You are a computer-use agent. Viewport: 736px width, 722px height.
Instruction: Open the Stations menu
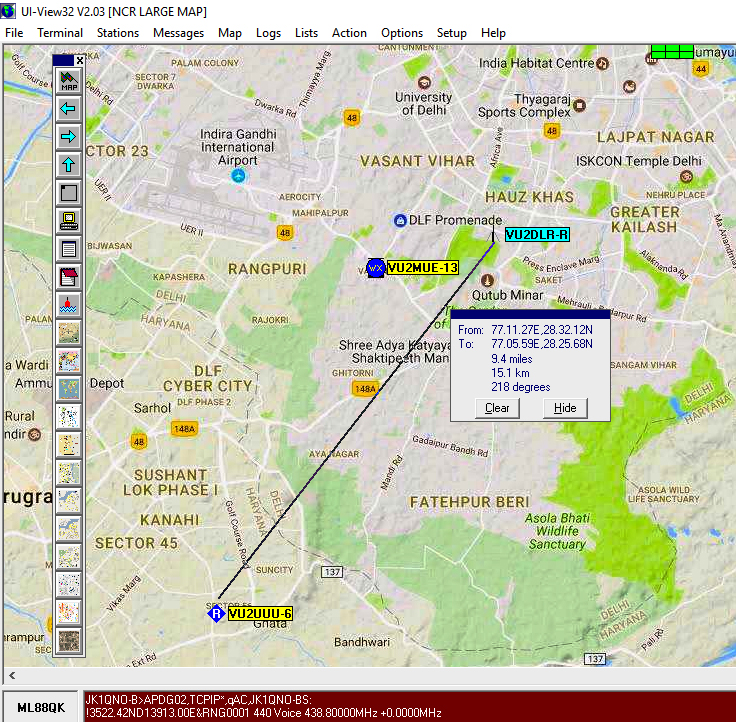coord(118,33)
